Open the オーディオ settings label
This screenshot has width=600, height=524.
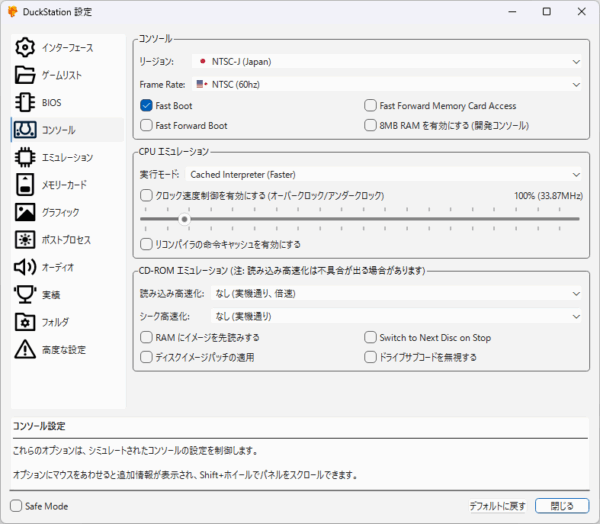click(58, 267)
